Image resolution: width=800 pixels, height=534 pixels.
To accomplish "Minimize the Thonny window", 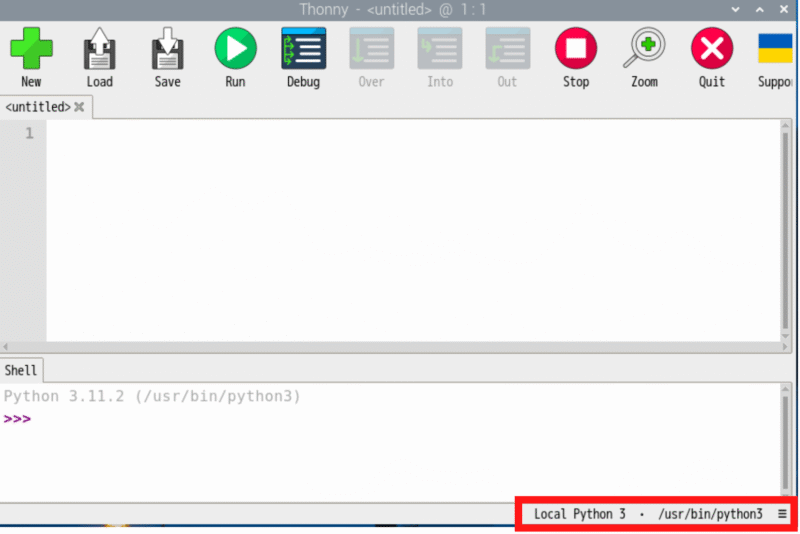I will [735, 9].
